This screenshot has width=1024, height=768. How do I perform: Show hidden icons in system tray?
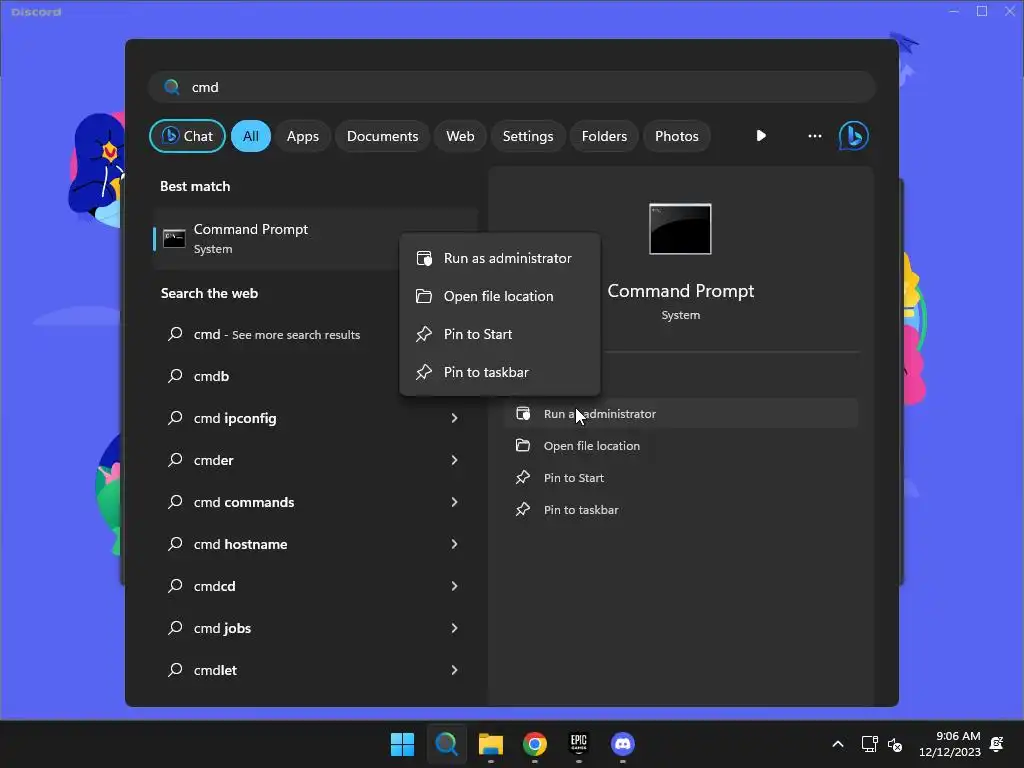(838, 744)
